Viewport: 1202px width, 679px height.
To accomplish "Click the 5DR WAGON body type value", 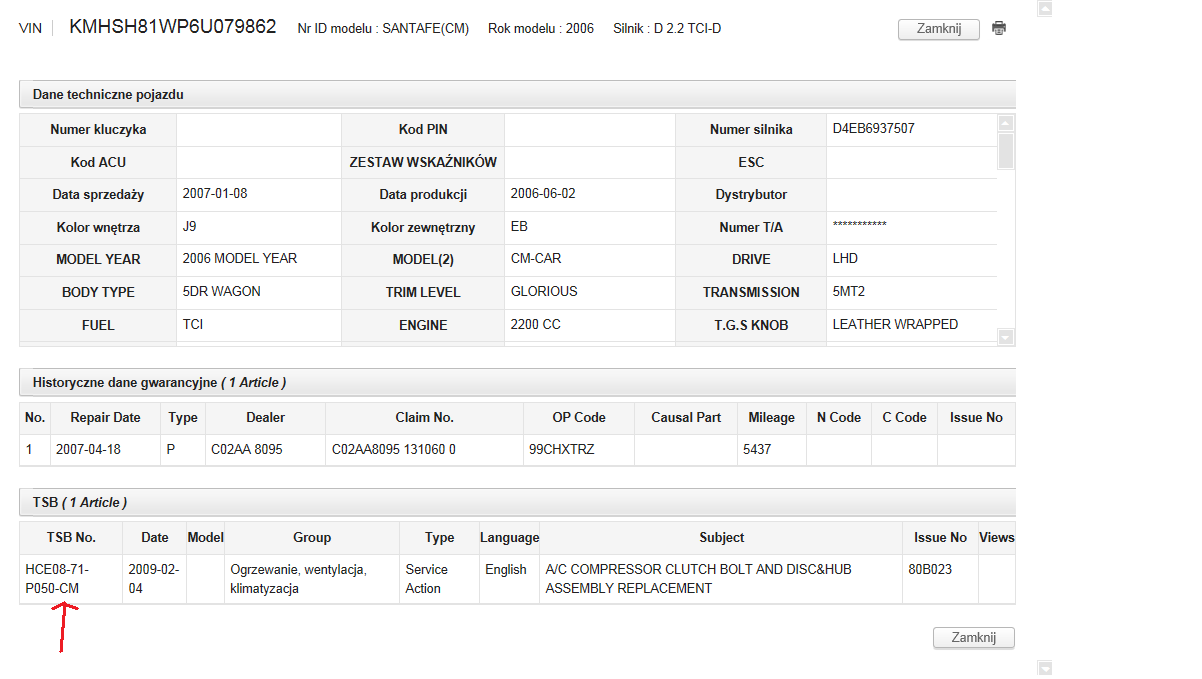I will [x=222, y=291].
